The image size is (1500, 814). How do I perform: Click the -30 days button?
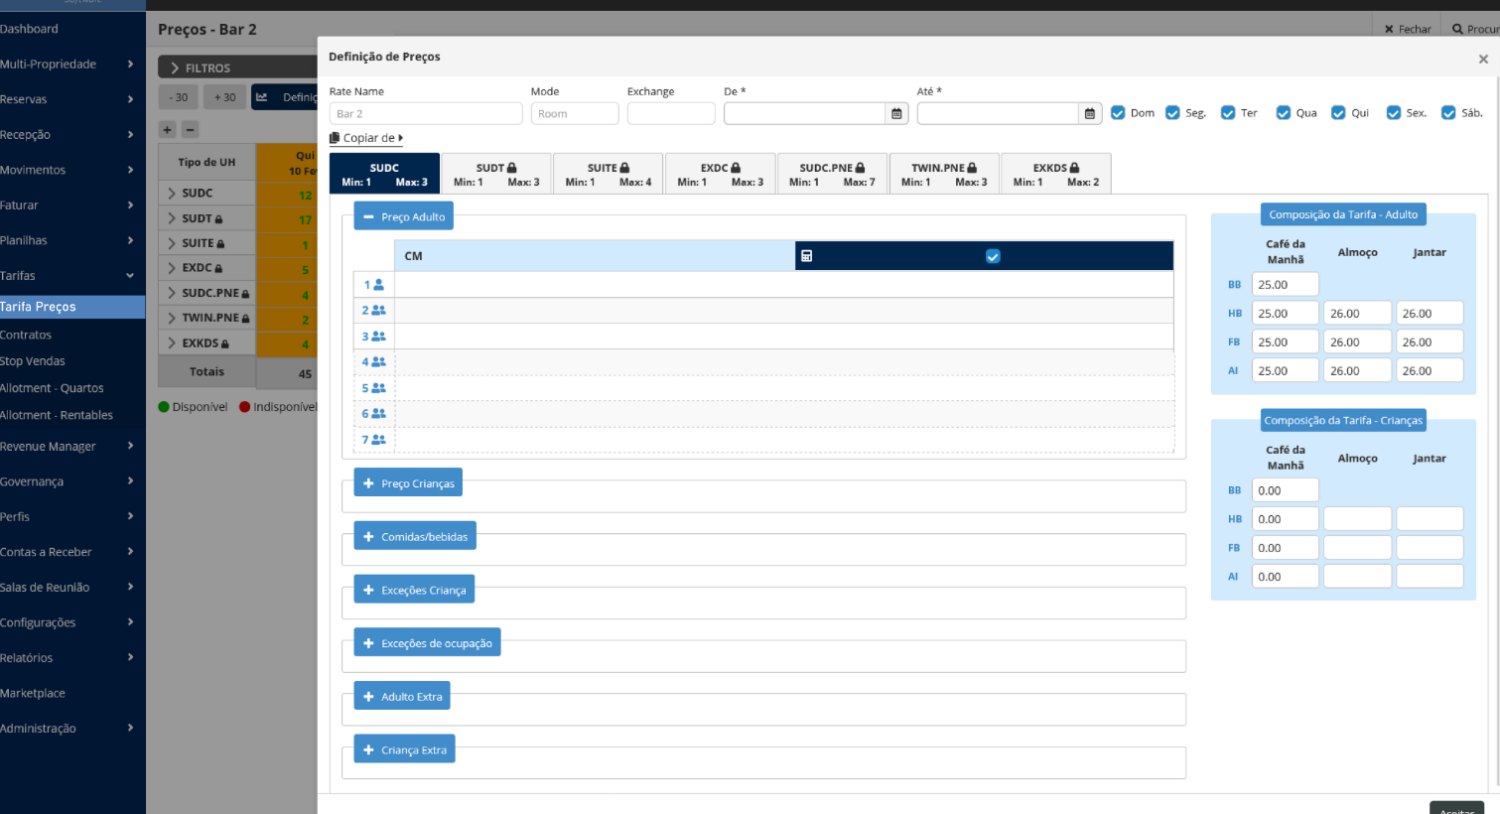coord(179,97)
